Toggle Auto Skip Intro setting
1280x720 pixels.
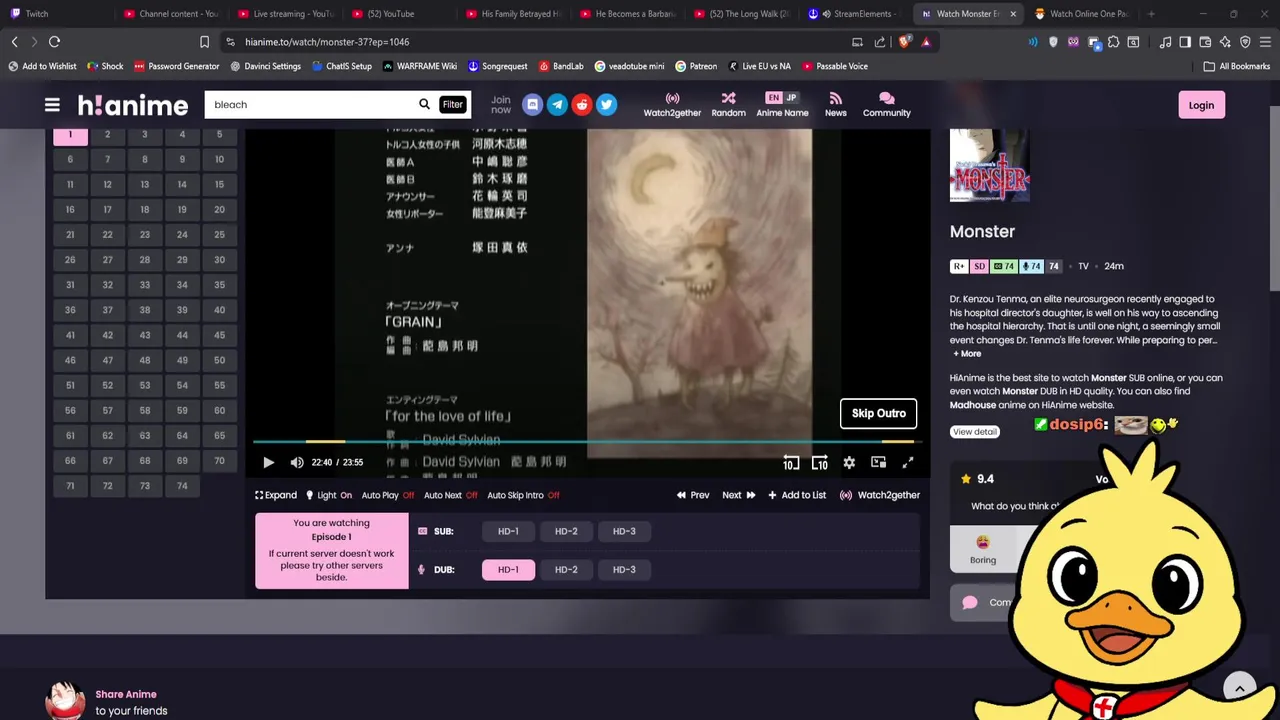(x=523, y=495)
